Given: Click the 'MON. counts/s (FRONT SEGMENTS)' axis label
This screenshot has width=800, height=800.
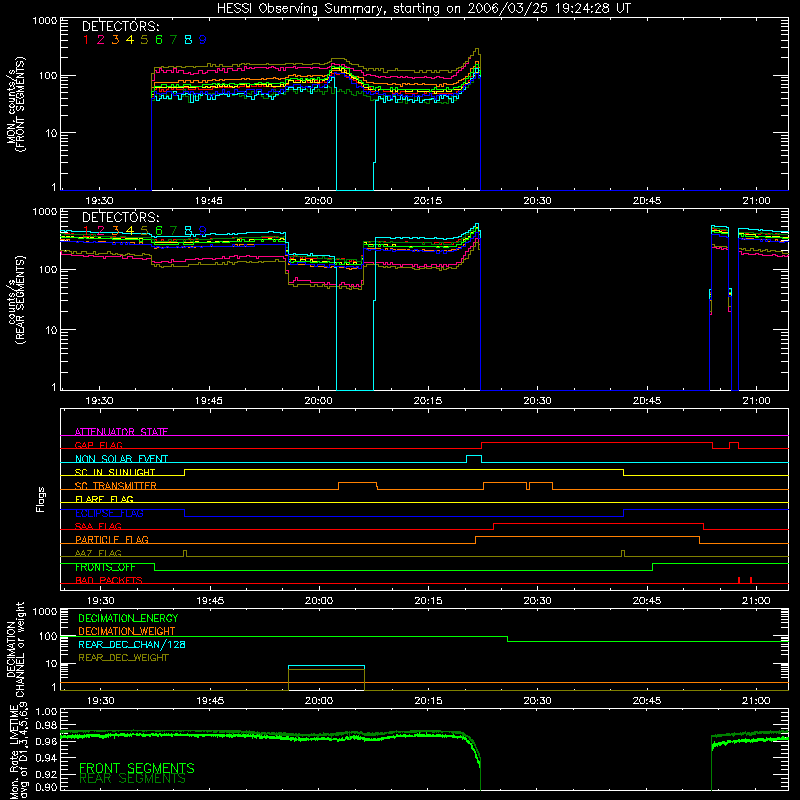Looking at the screenshot, I should click(15, 104).
